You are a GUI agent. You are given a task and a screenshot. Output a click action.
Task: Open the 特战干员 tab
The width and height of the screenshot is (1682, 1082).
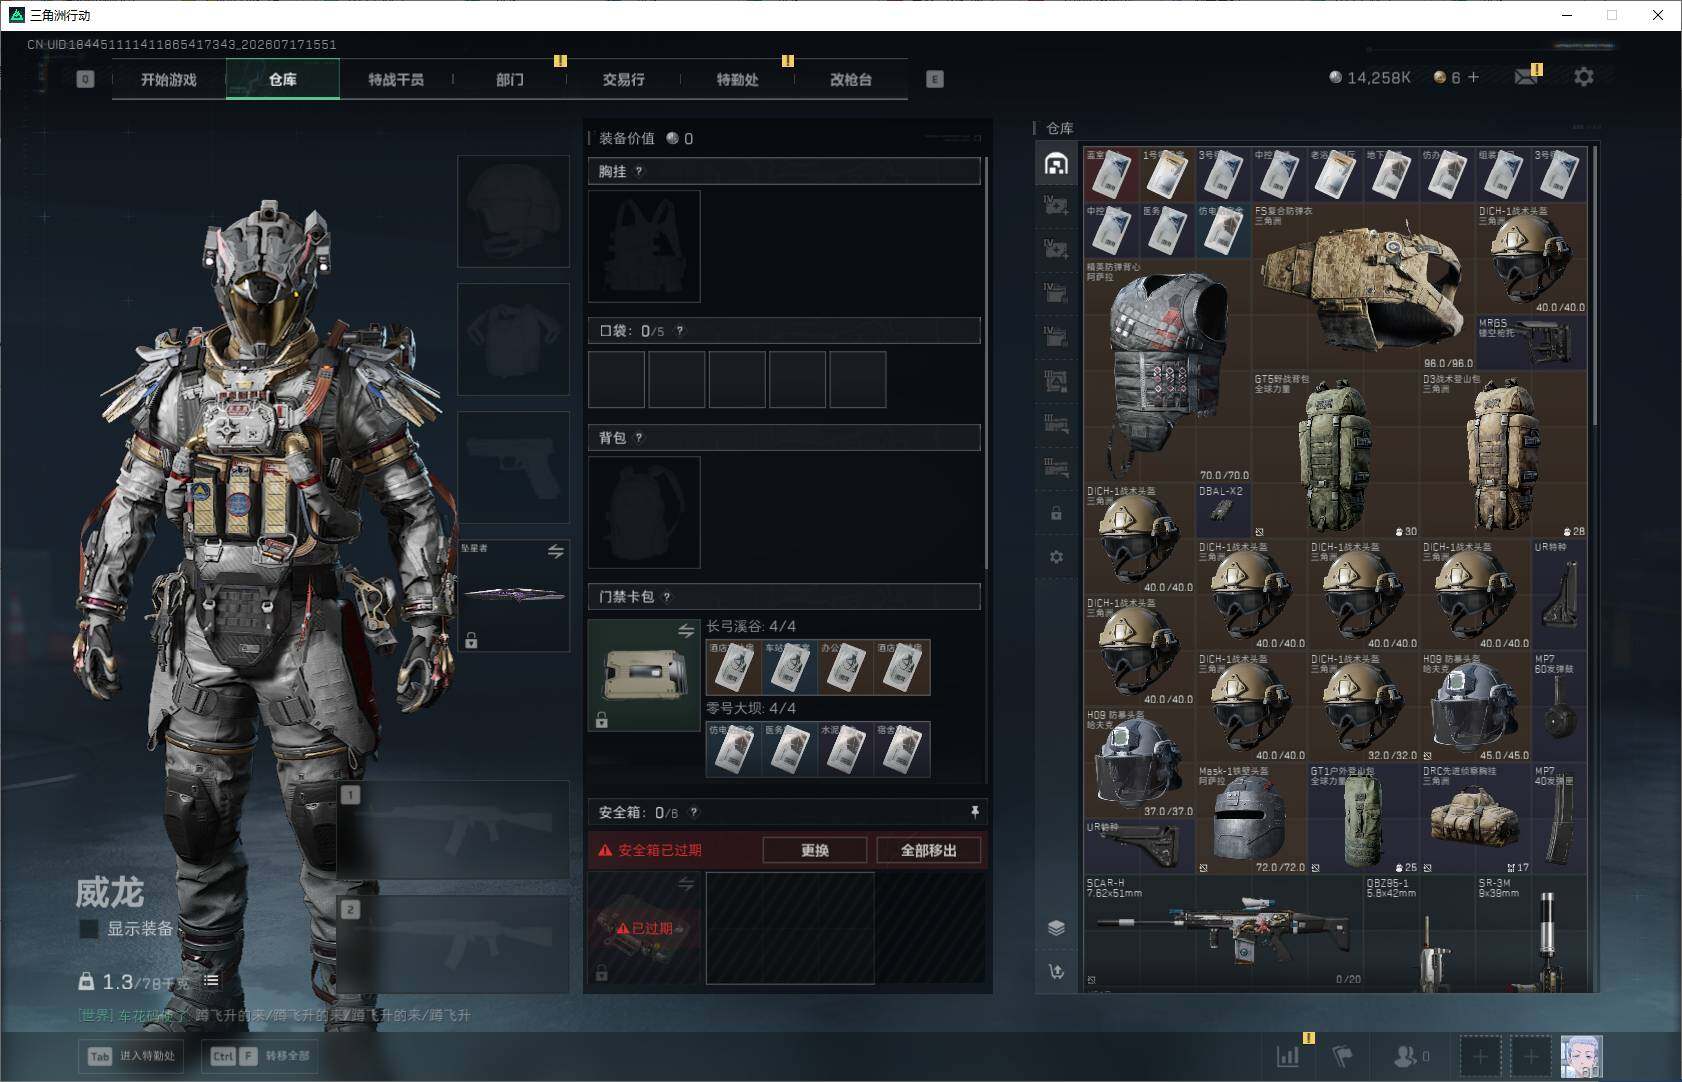(396, 79)
